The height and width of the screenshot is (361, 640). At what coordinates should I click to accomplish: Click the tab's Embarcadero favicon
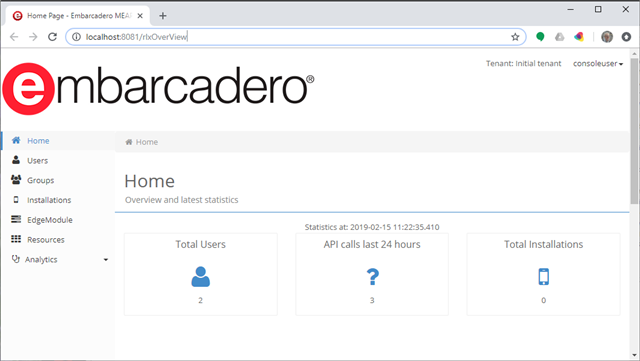coord(17,16)
